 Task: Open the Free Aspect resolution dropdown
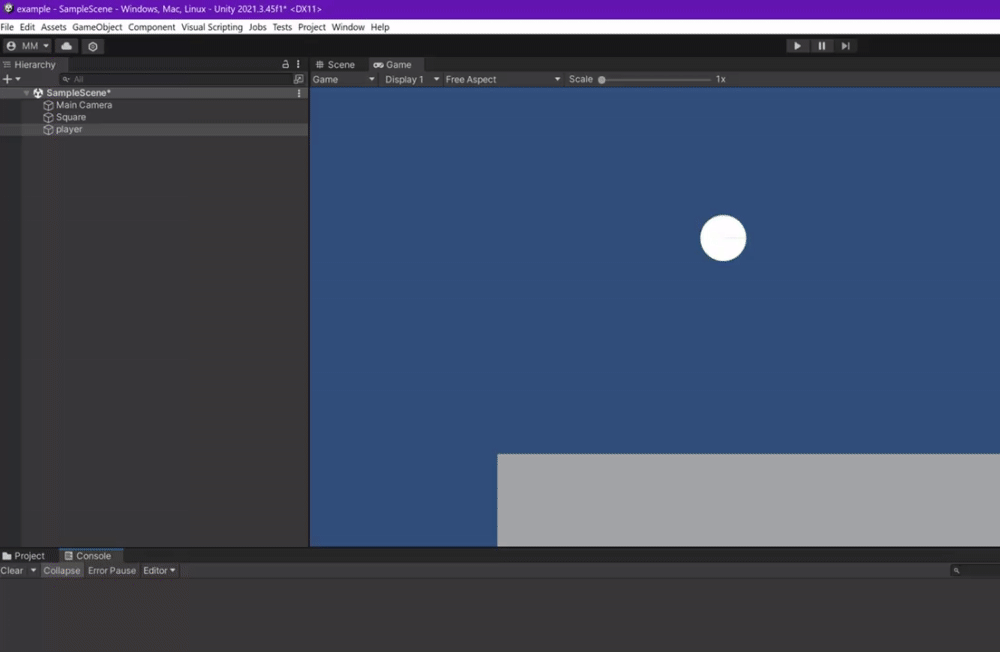[x=502, y=79]
